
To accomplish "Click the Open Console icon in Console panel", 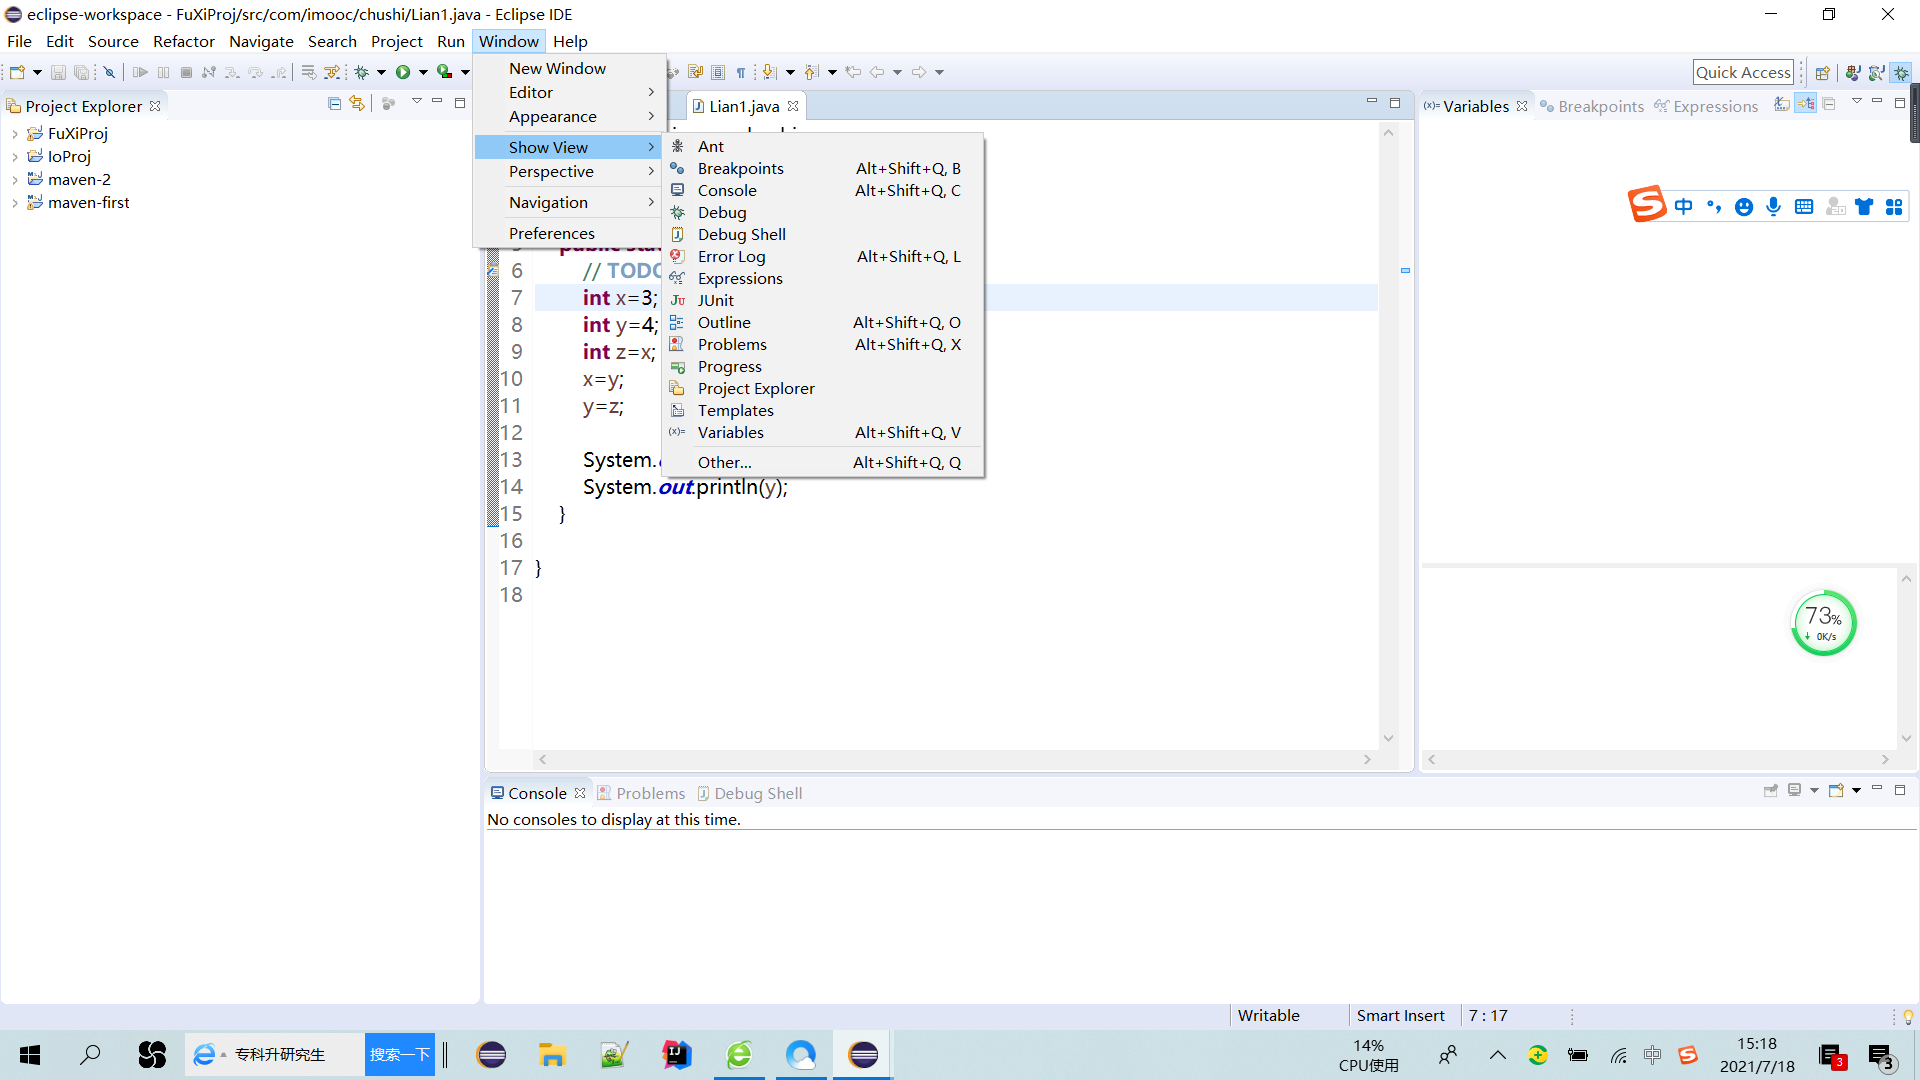I will 1836,790.
